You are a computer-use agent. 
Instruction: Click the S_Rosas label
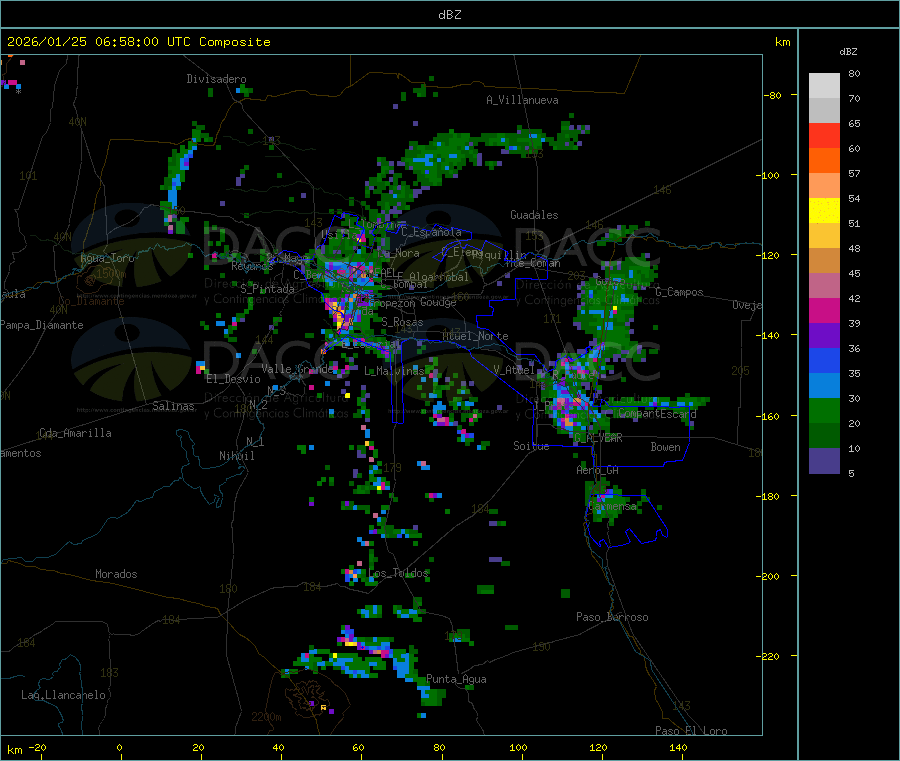pos(402,322)
